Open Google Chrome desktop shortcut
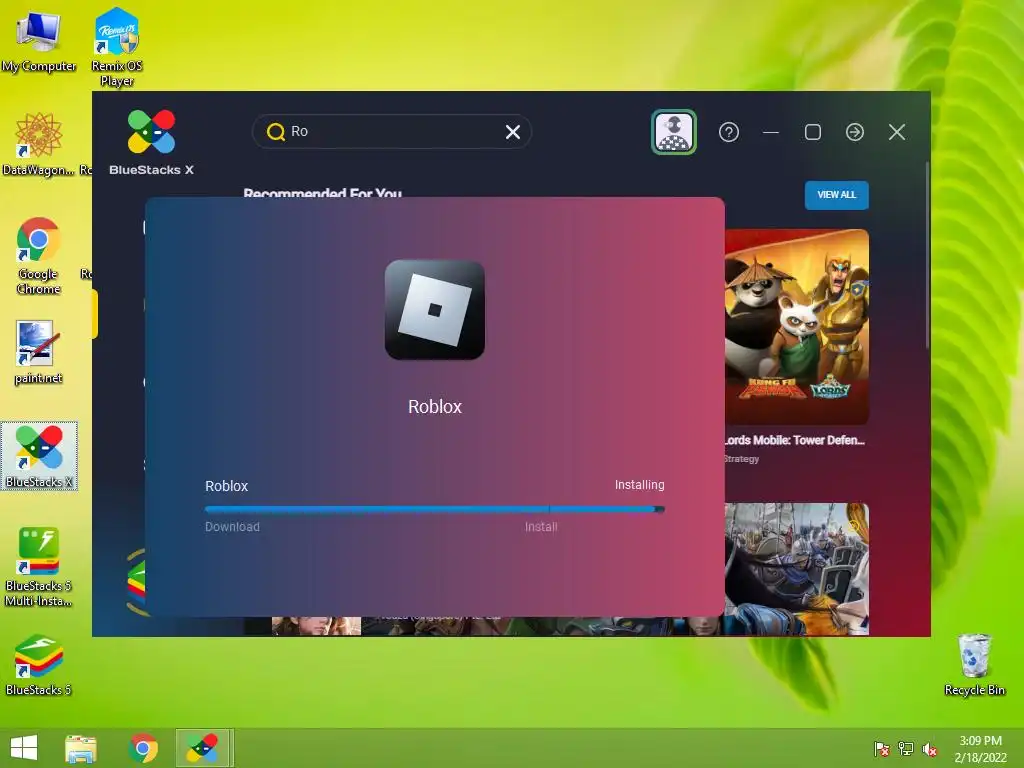Image resolution: width=1024 pixels, height=768 pixels. (x=39, y=256)
